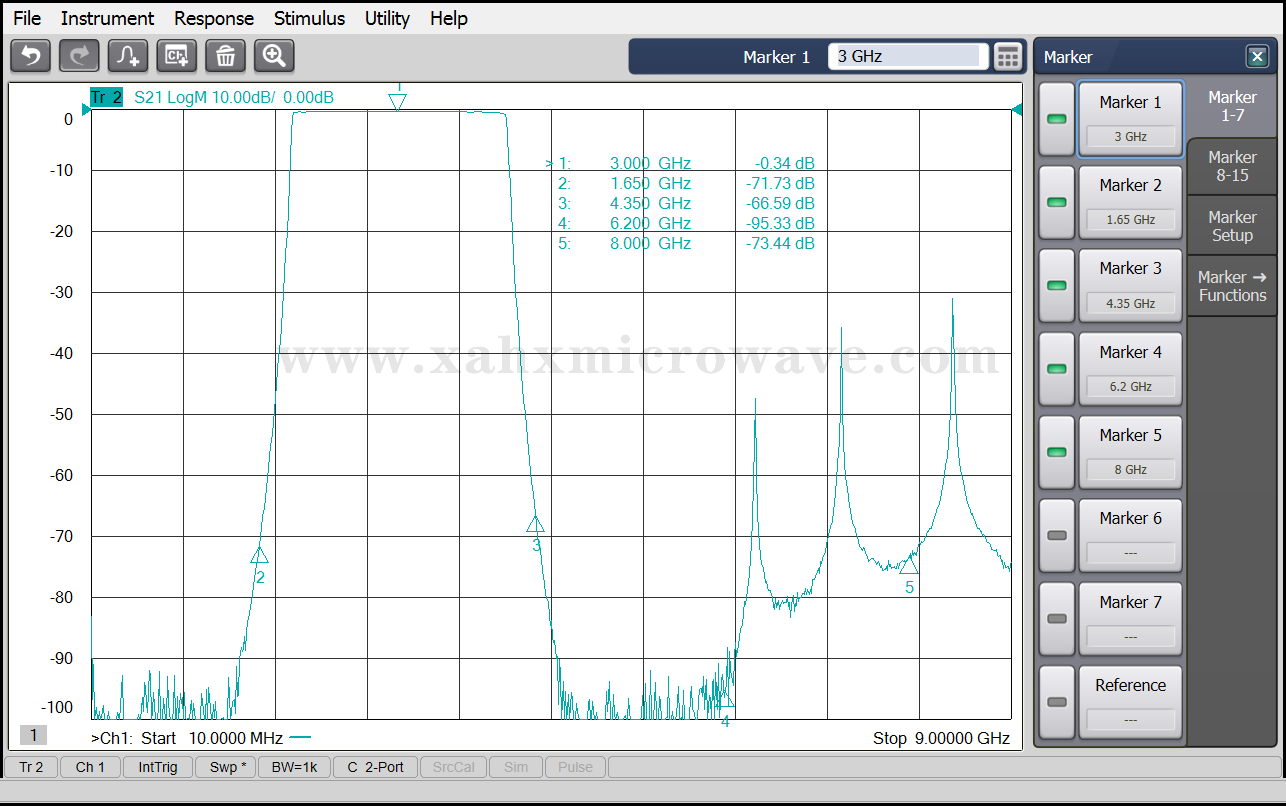Switch to Marker 8-15 tab
Viewport: 1286px width, 806px height.
[x=1232, y=166]
